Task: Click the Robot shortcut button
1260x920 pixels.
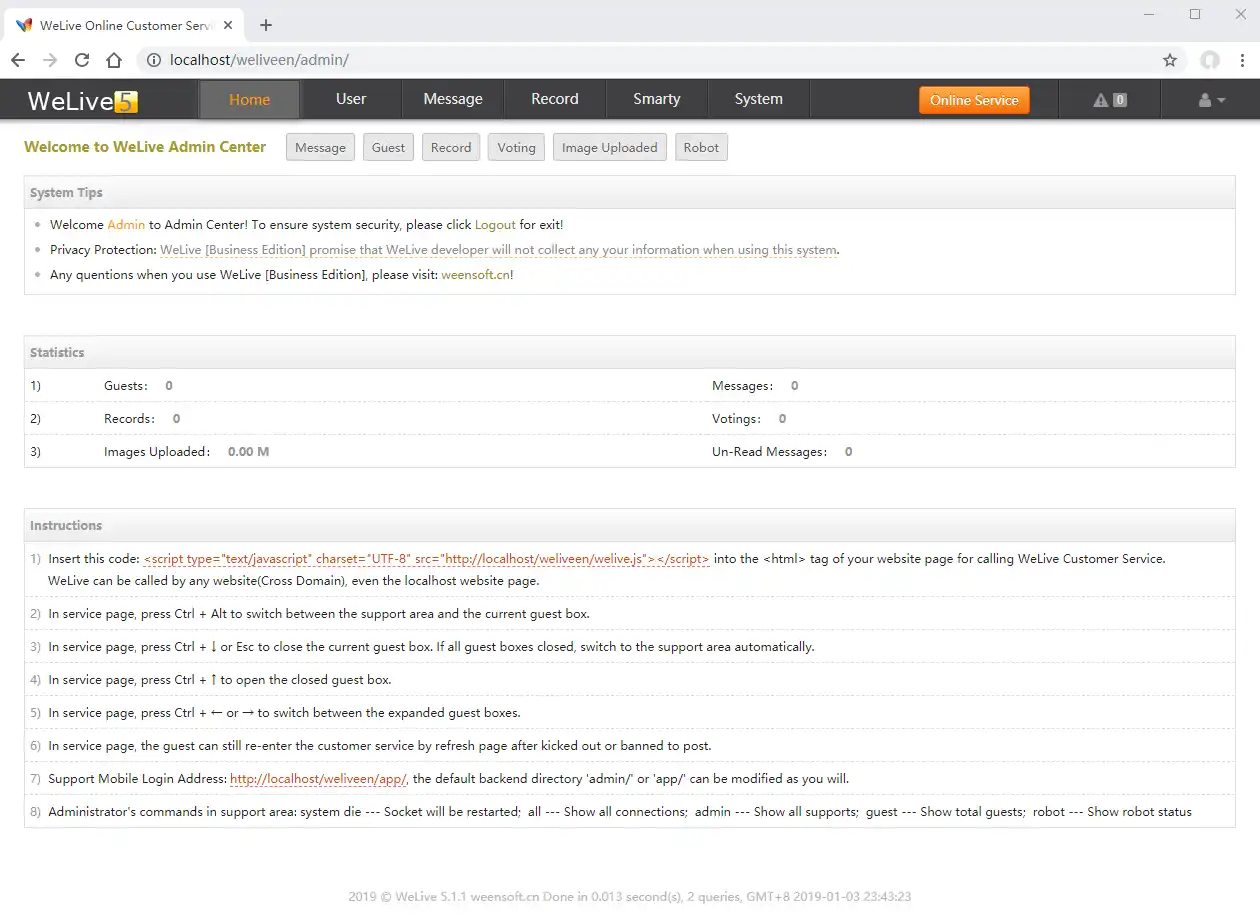Action: (x=701, y=147)
